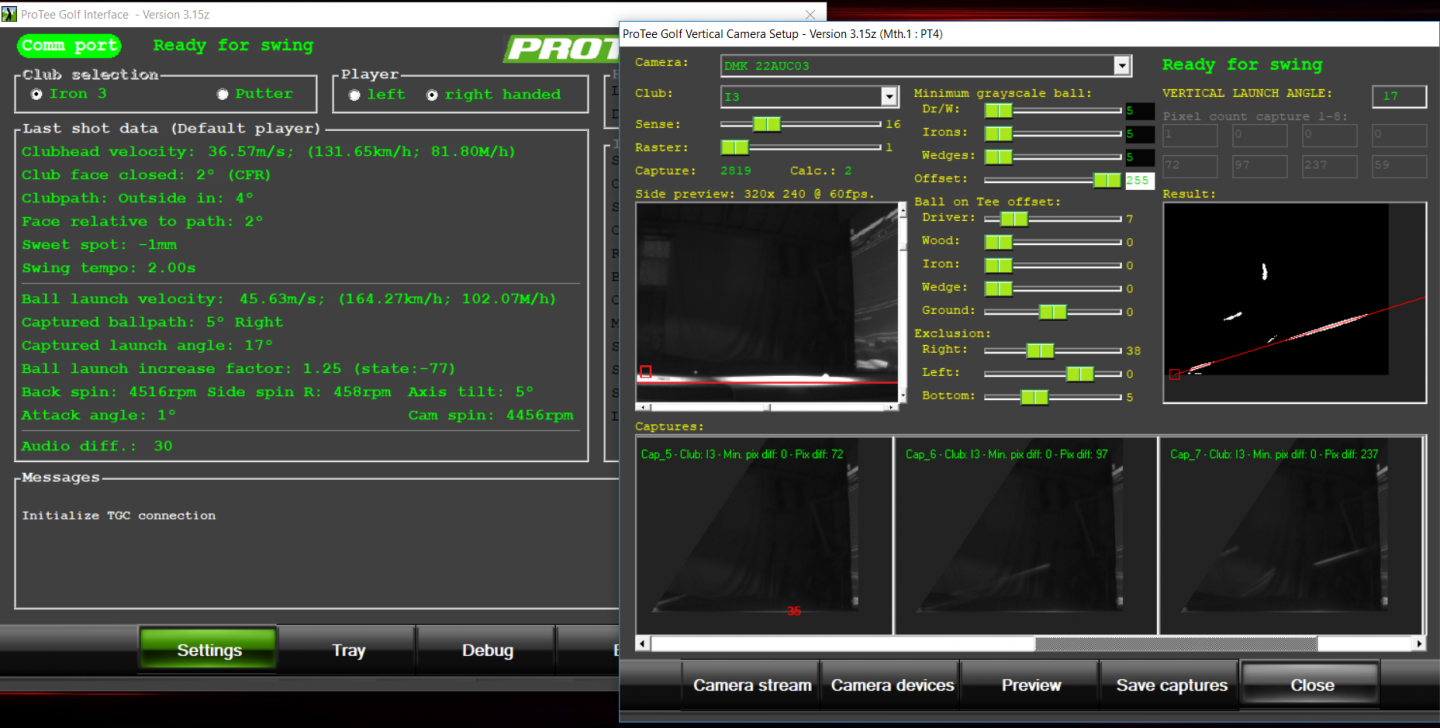Click the Wood tee offset slider
Screen dimensions: 1440x728
(x=998, y=241)
